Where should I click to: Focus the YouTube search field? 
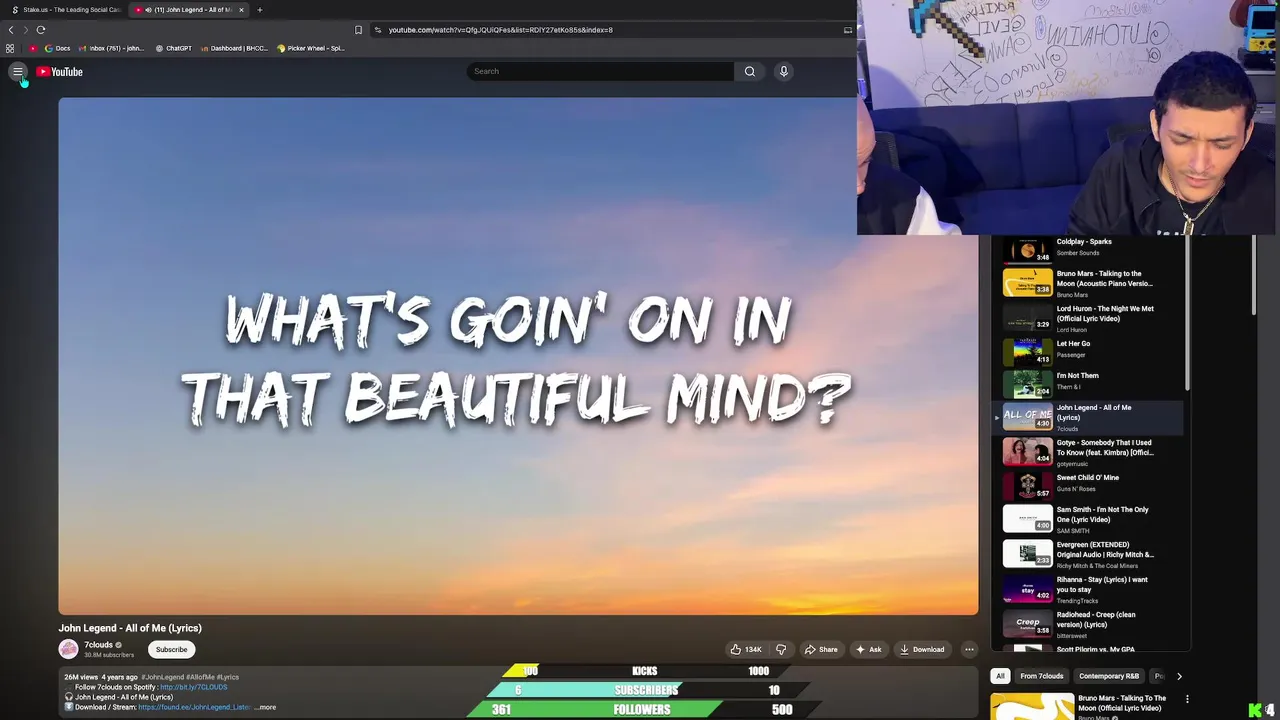600,71
